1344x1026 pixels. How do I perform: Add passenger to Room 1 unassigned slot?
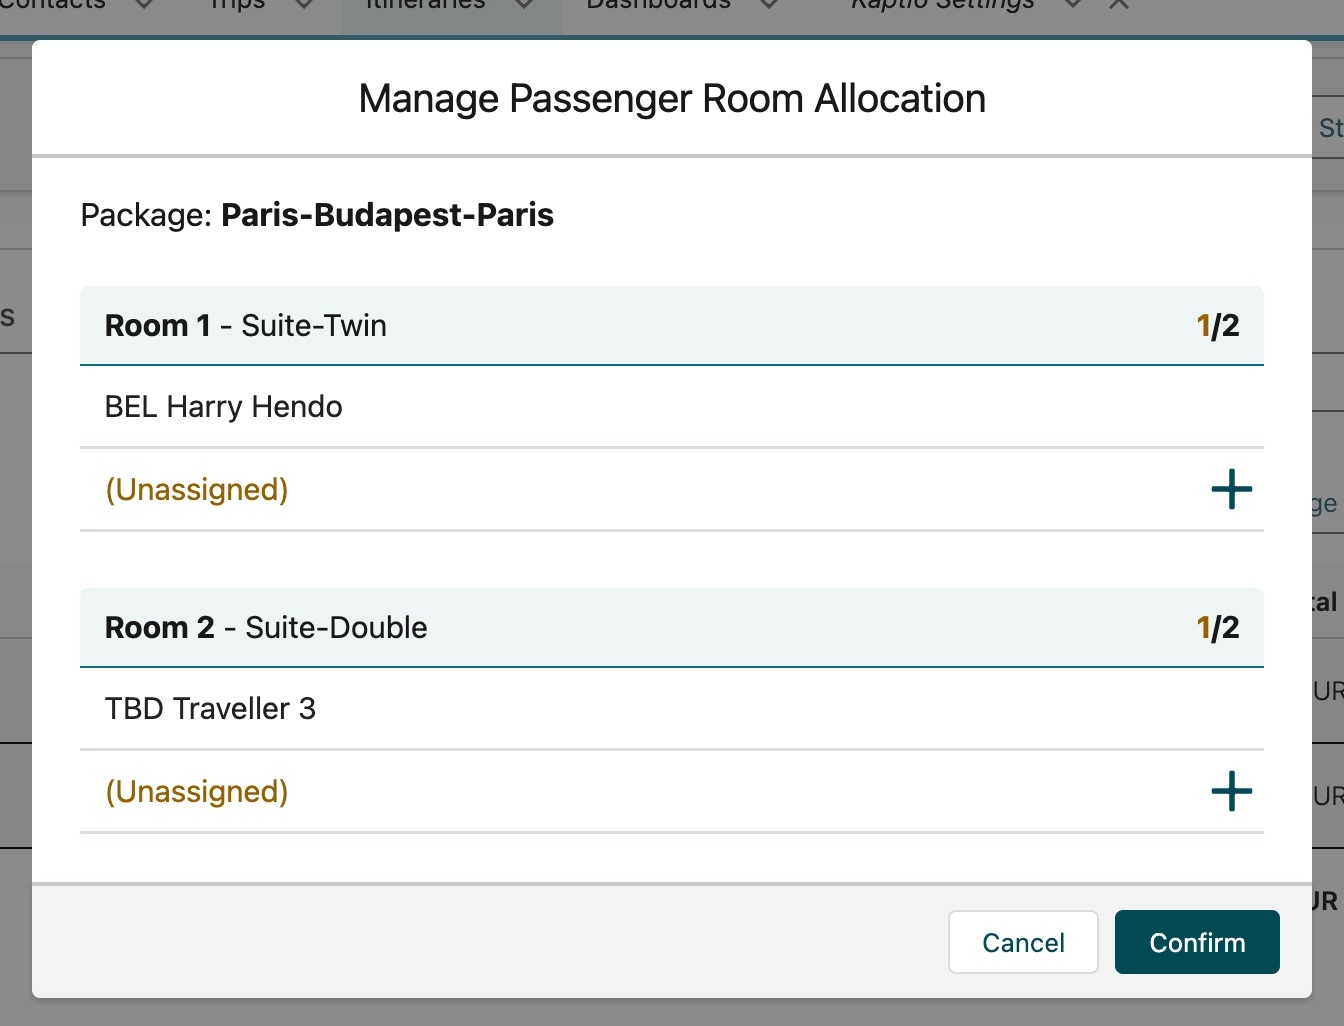tap(1231, 489)
